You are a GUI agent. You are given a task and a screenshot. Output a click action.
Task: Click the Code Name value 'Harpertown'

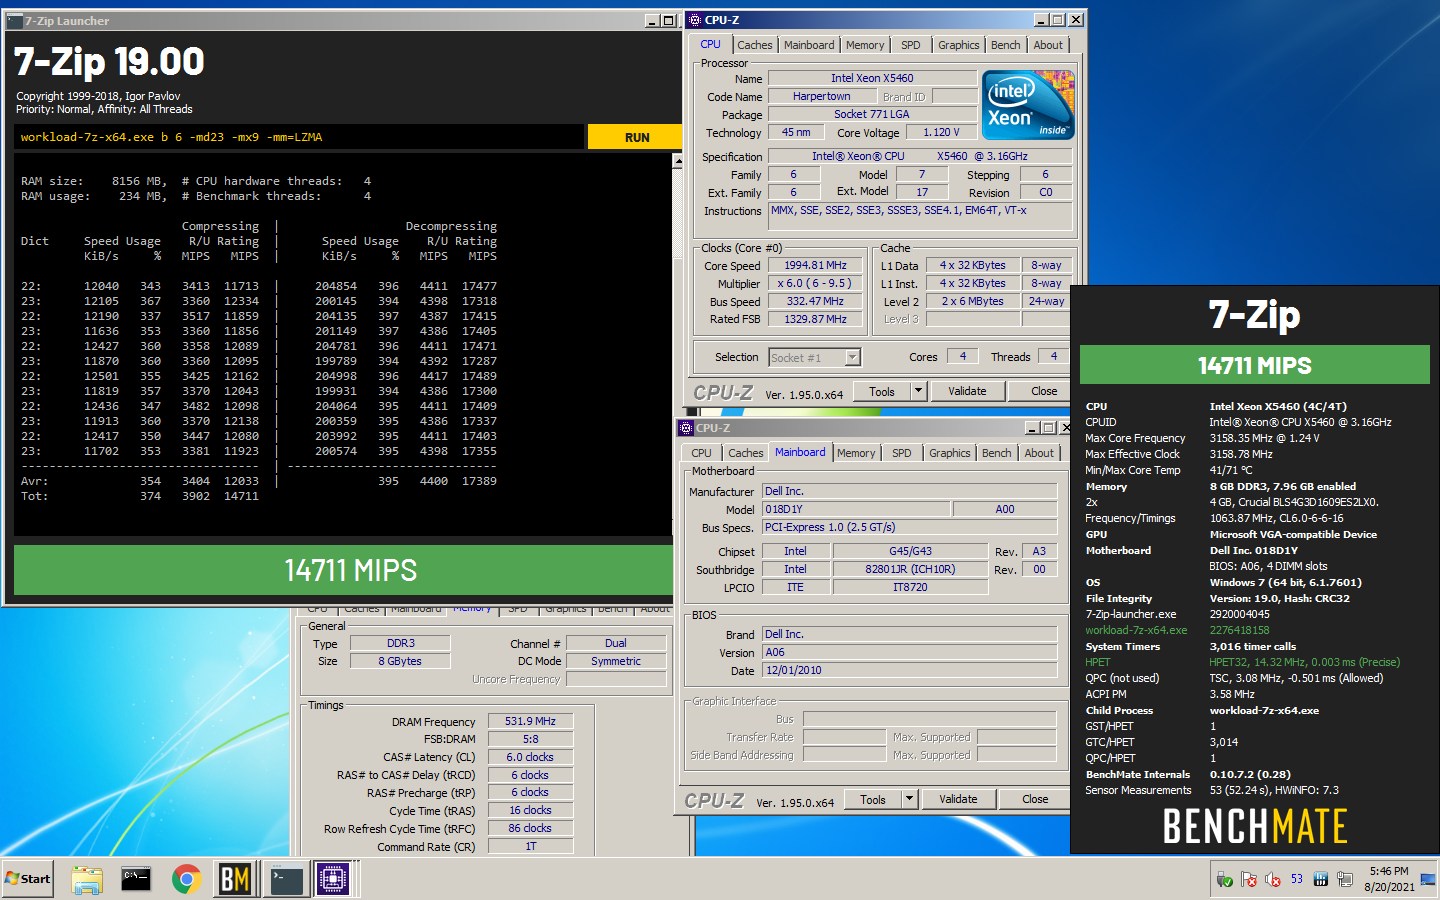point(821,96)
